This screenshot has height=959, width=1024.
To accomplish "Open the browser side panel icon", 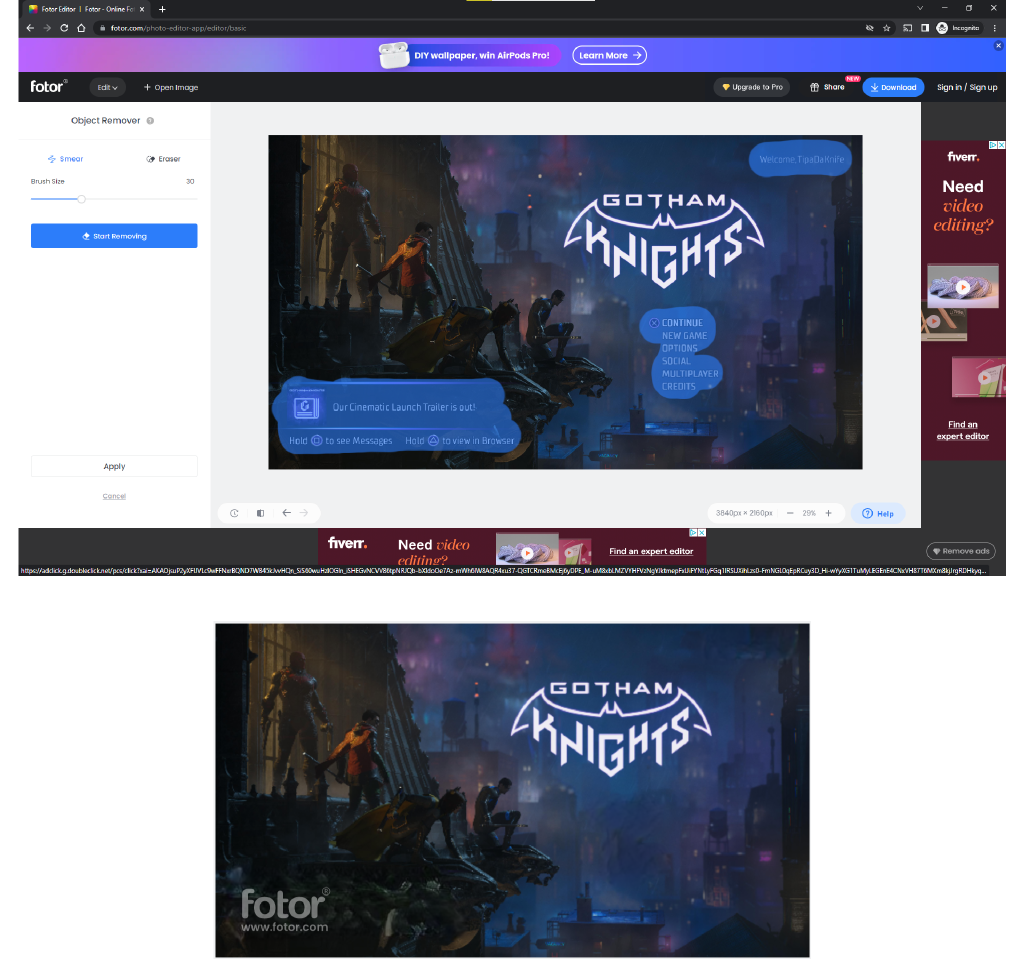I will (925, 28).
